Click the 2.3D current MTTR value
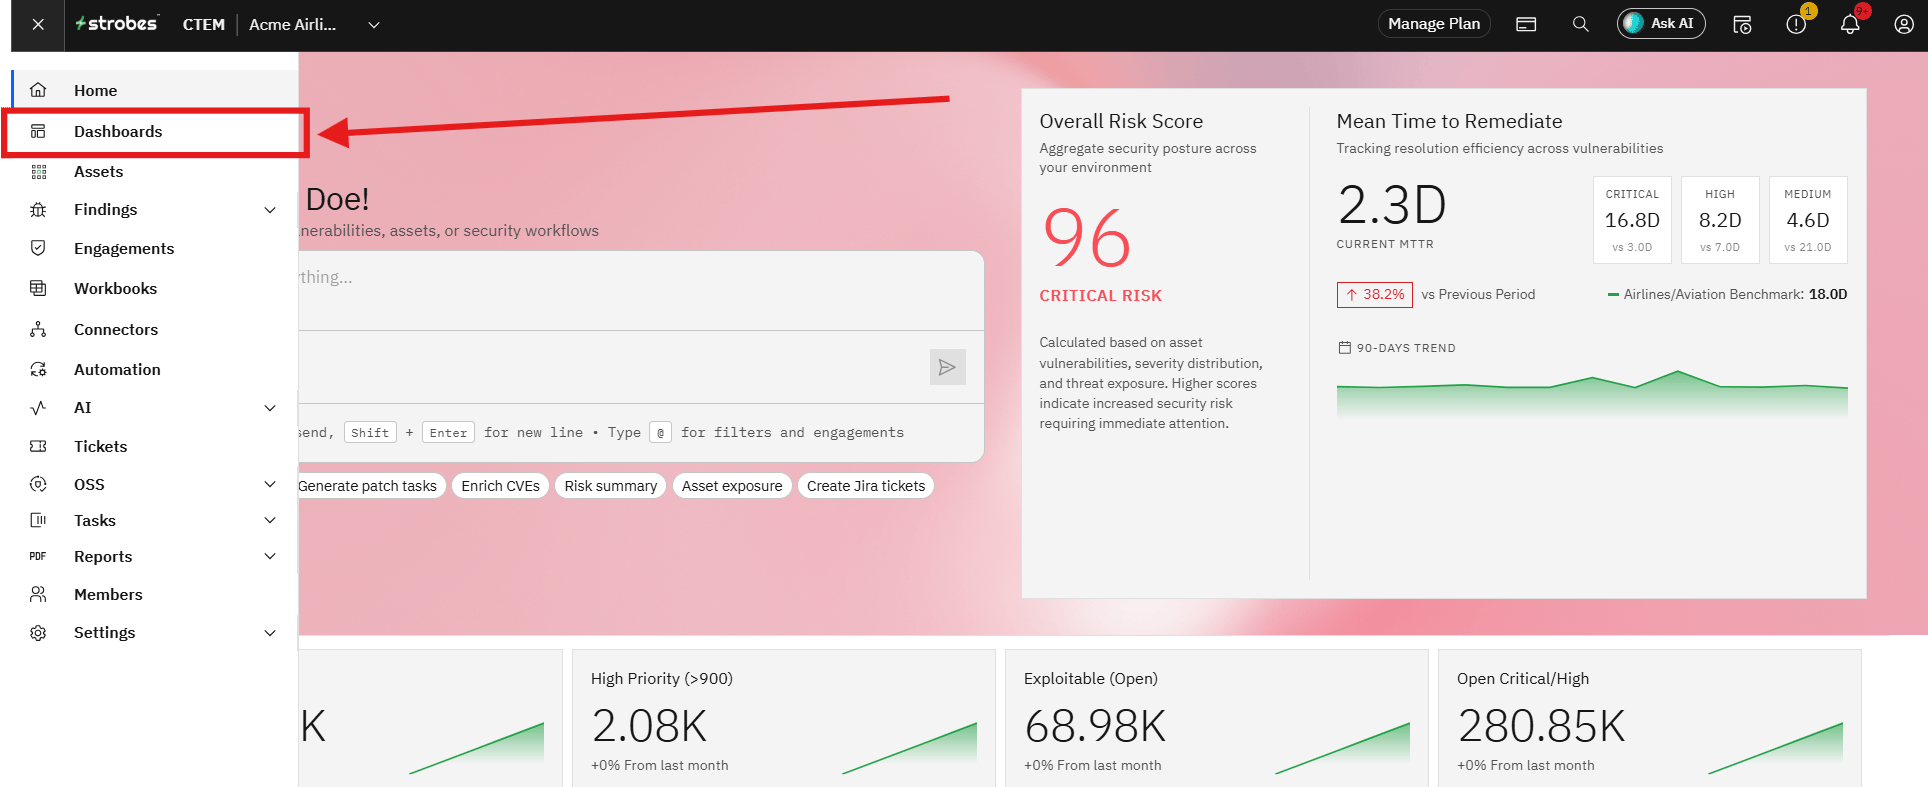The width and height of the screenshot is (1928, 787). tap(1392, 205)
